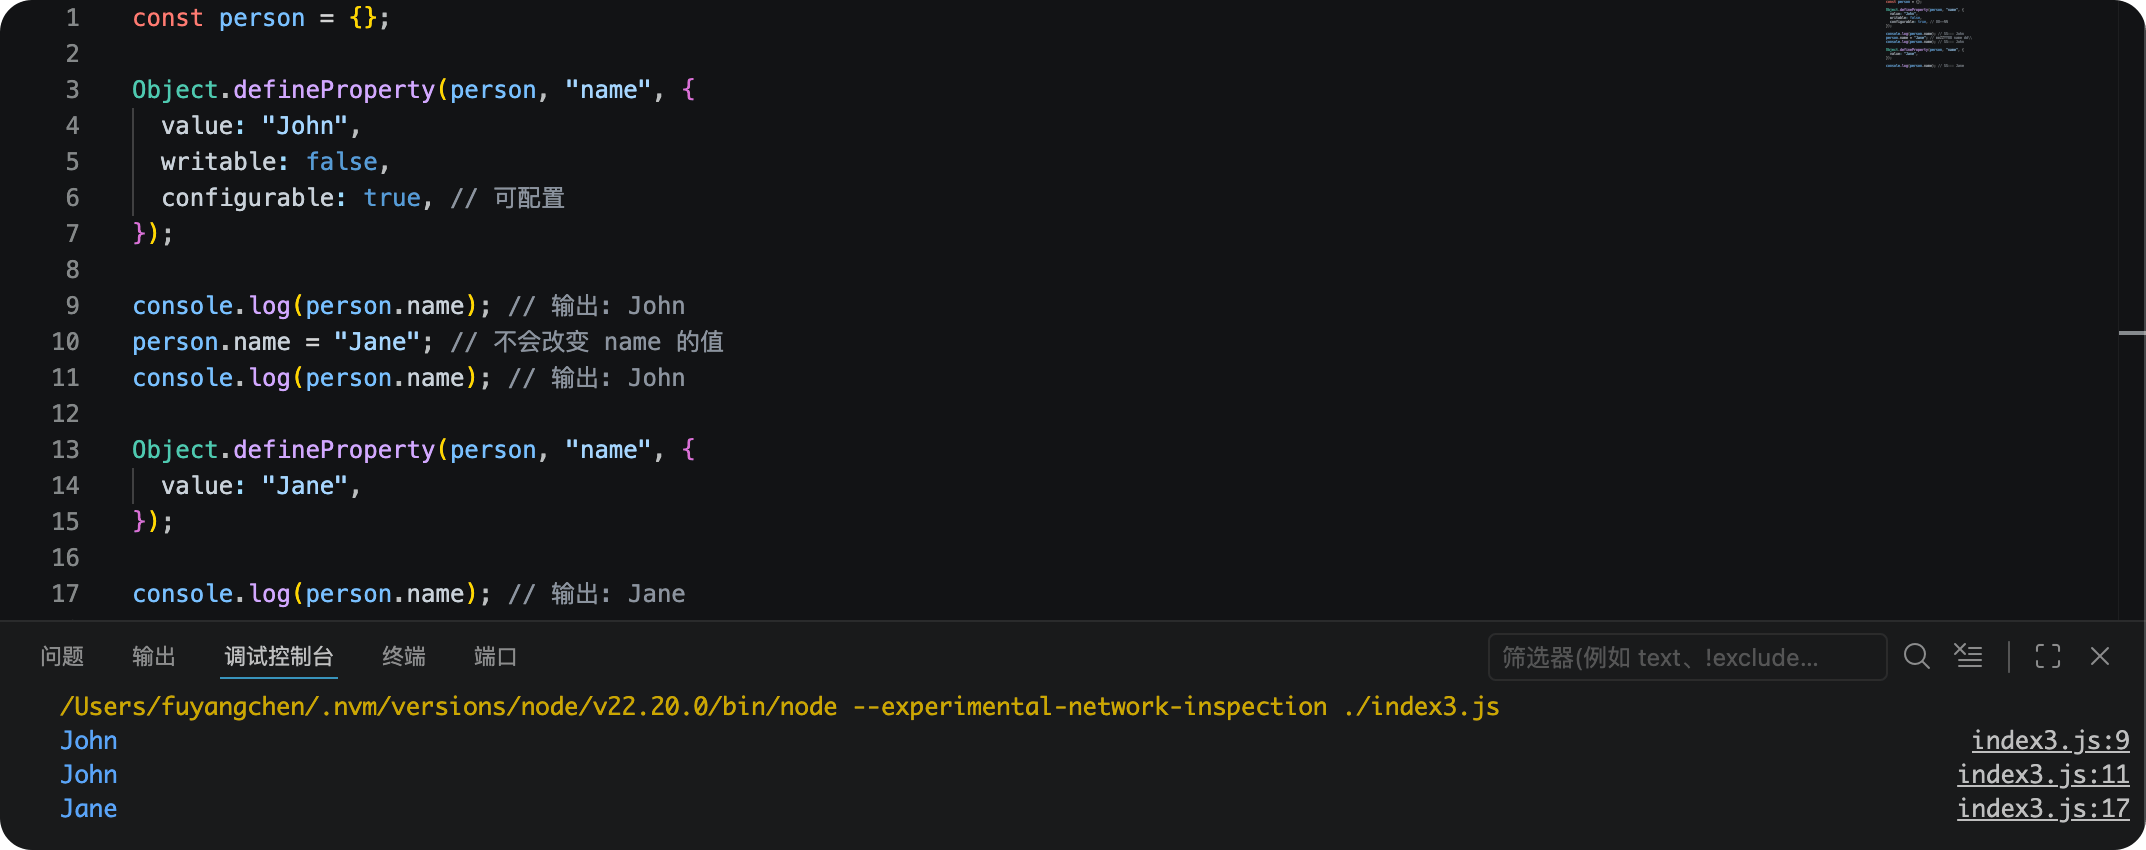Place cursor on writable: false line
The image size is (2146, 850).
point(275,162)
